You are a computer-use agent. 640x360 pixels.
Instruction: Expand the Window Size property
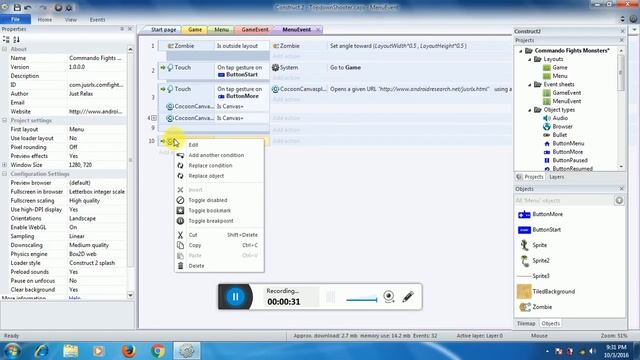(x=4, y=165)
